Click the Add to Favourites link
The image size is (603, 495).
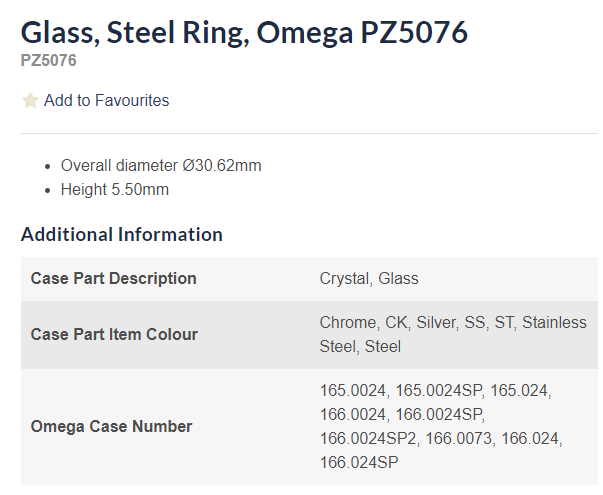[106, 101]
